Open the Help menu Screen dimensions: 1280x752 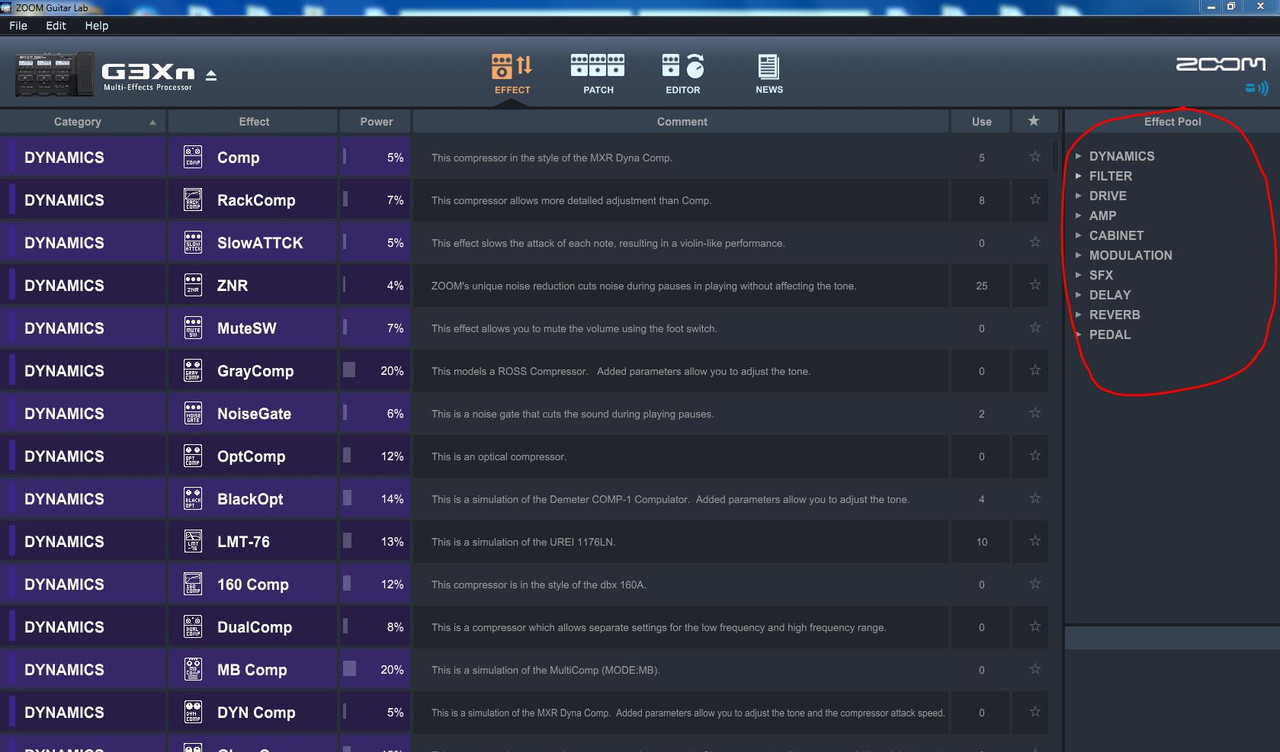[x=97, y=25]
